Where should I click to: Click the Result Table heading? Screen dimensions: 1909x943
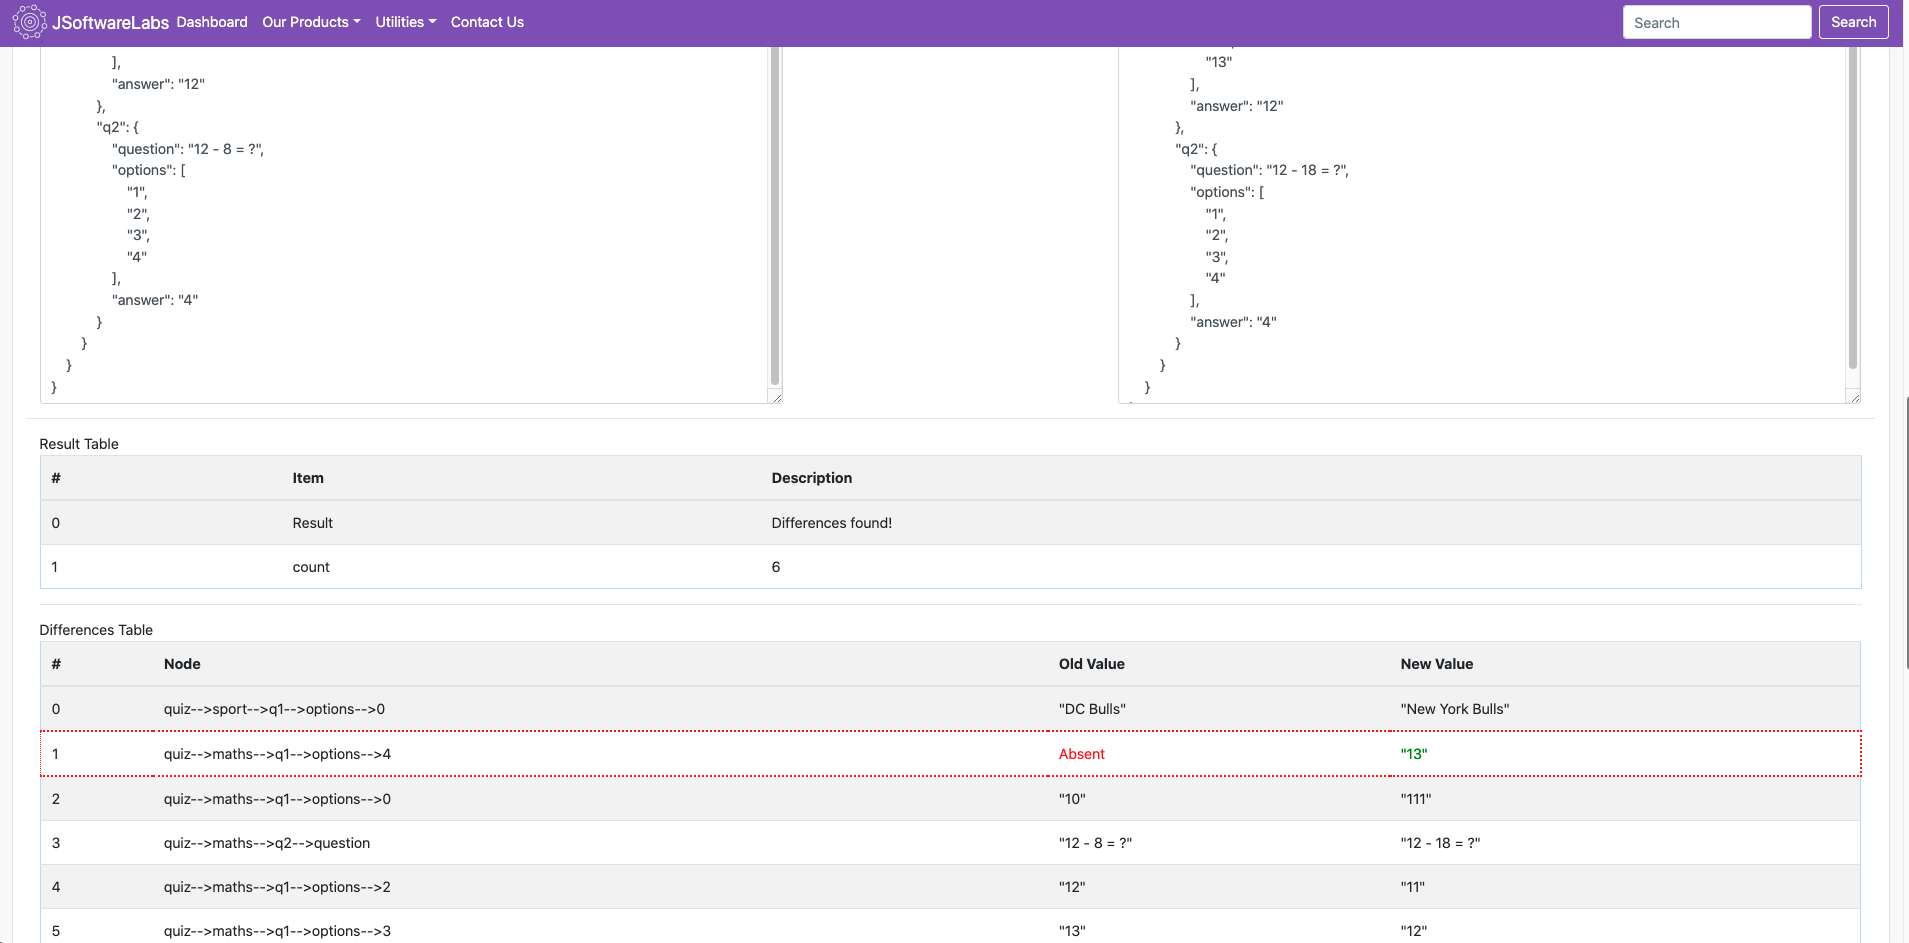point(79,444)
